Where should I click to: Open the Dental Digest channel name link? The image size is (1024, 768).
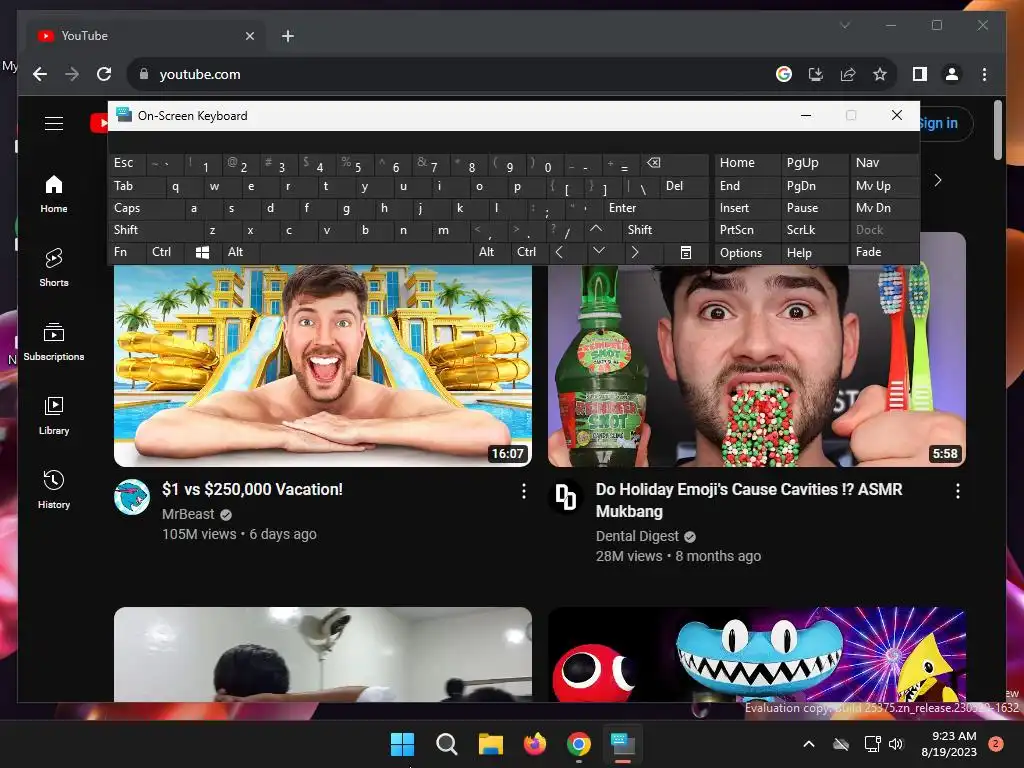tap(637, 536)
